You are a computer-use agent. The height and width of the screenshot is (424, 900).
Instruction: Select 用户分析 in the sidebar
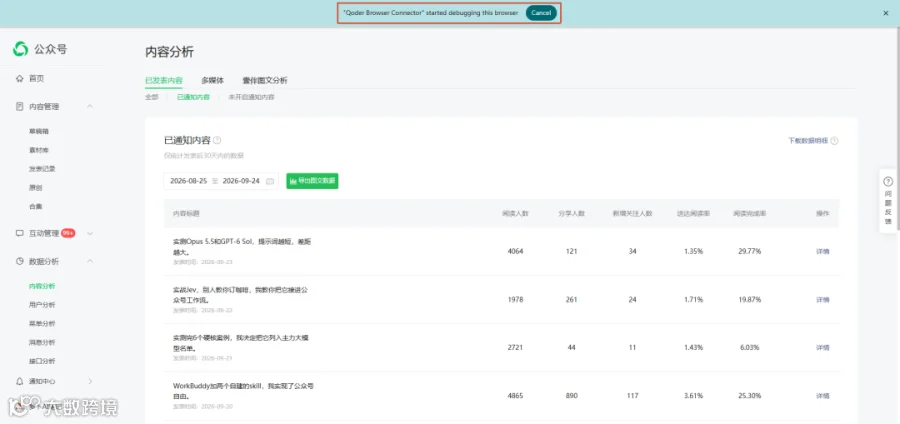[x=42, y=305]
